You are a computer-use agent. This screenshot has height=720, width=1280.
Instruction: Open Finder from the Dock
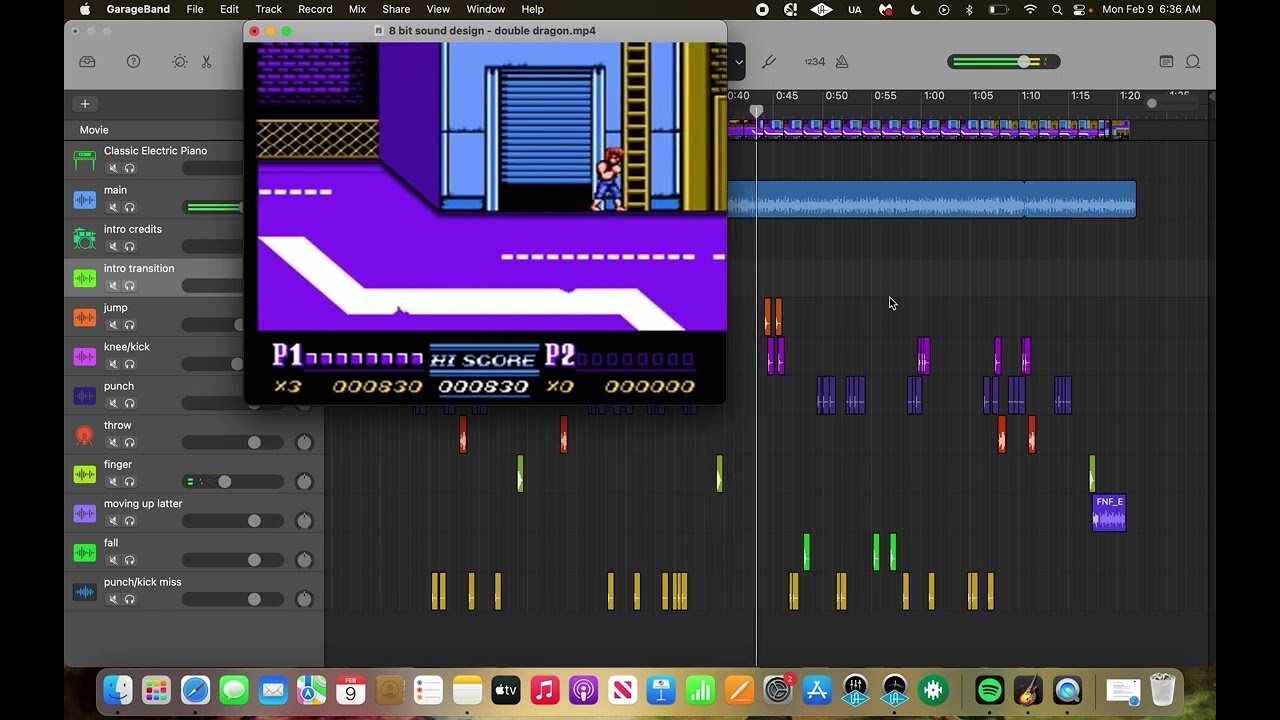point(118,690)
